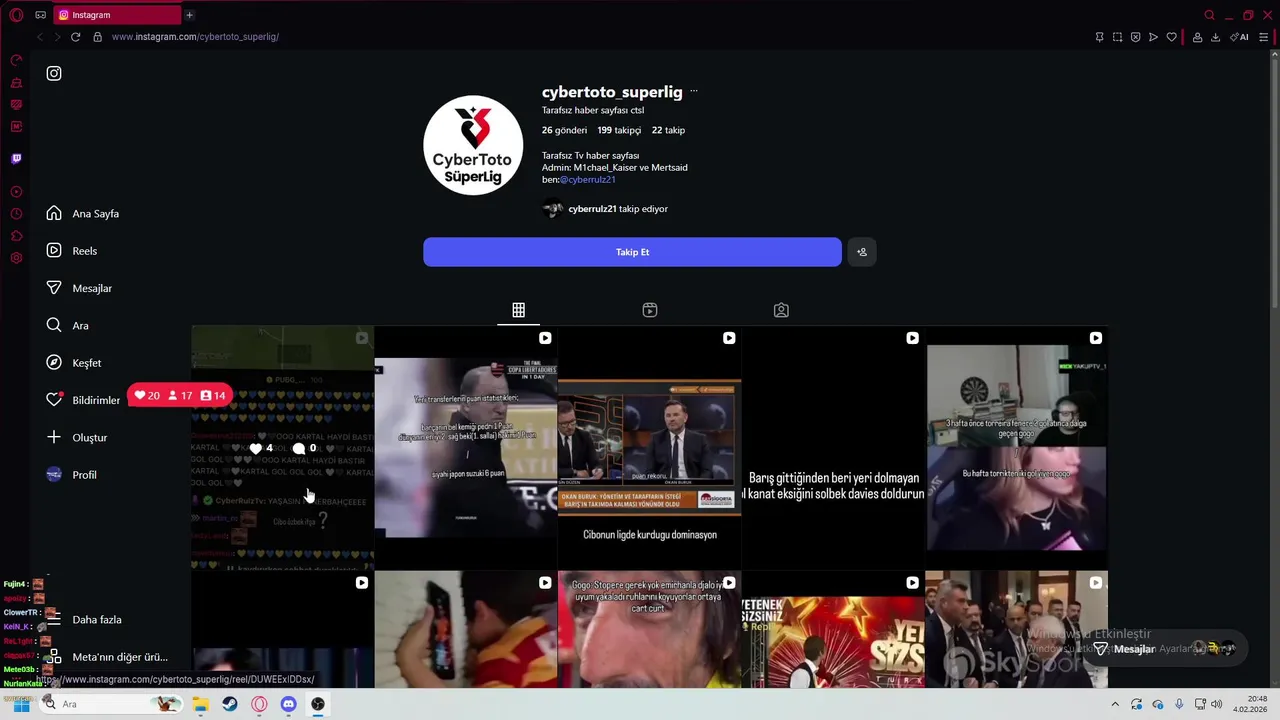Screen dimensions: 1280x720
Task: Click the site lock icon in address bar
Action: point(97,37)
